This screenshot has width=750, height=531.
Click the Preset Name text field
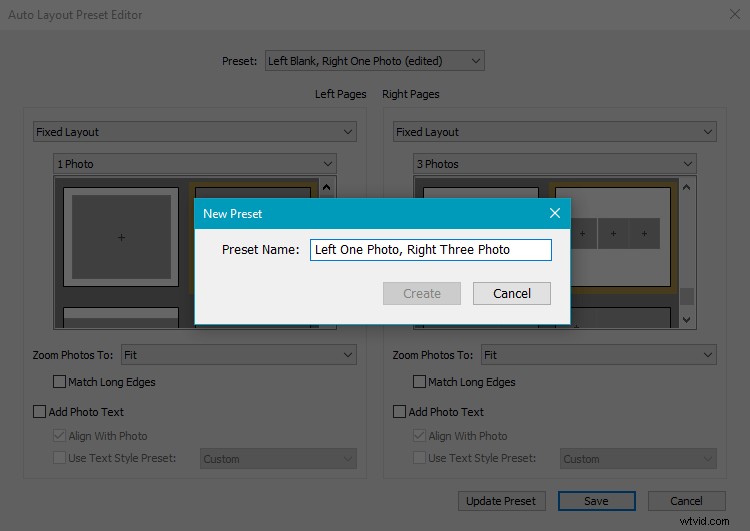coord(430,250)
